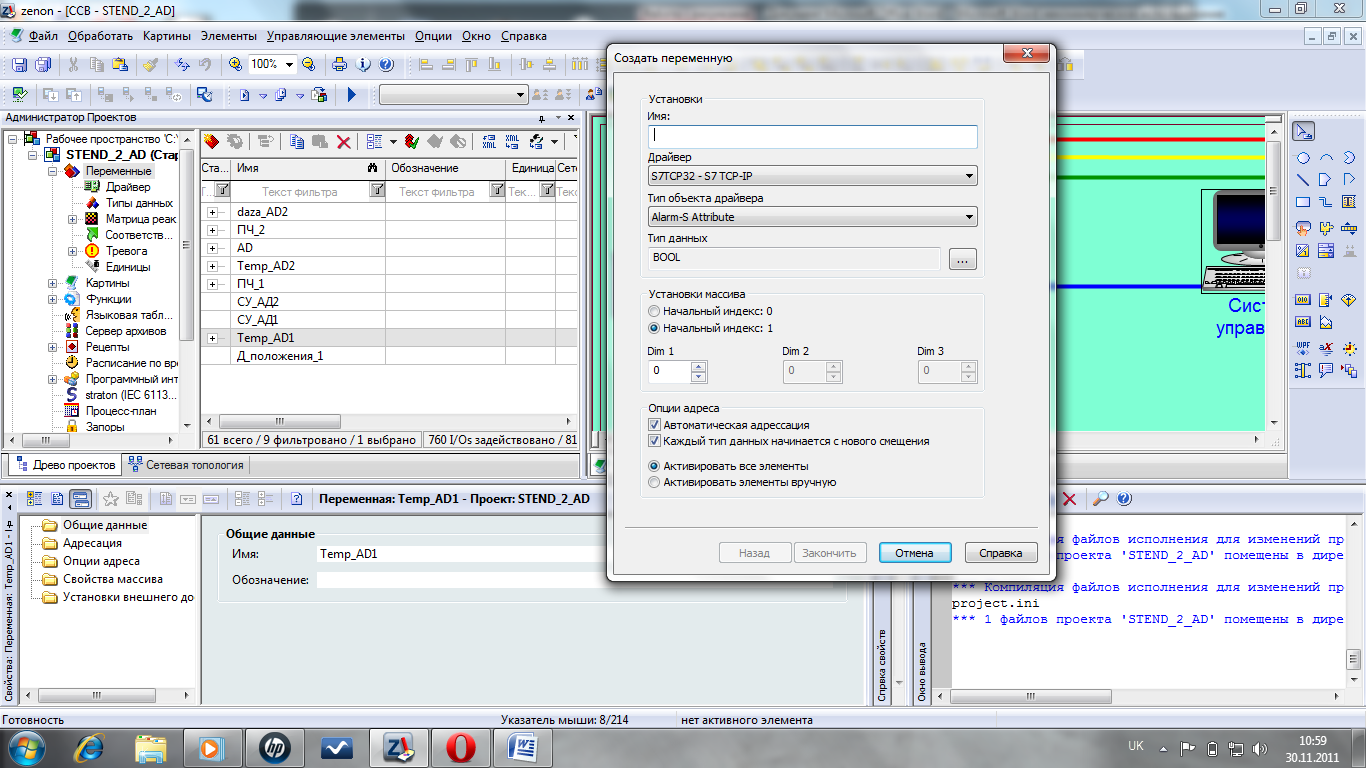Select Активировать элементы вручную radio button
Viewport: 1366px width, 768px height.
point(655,482)
